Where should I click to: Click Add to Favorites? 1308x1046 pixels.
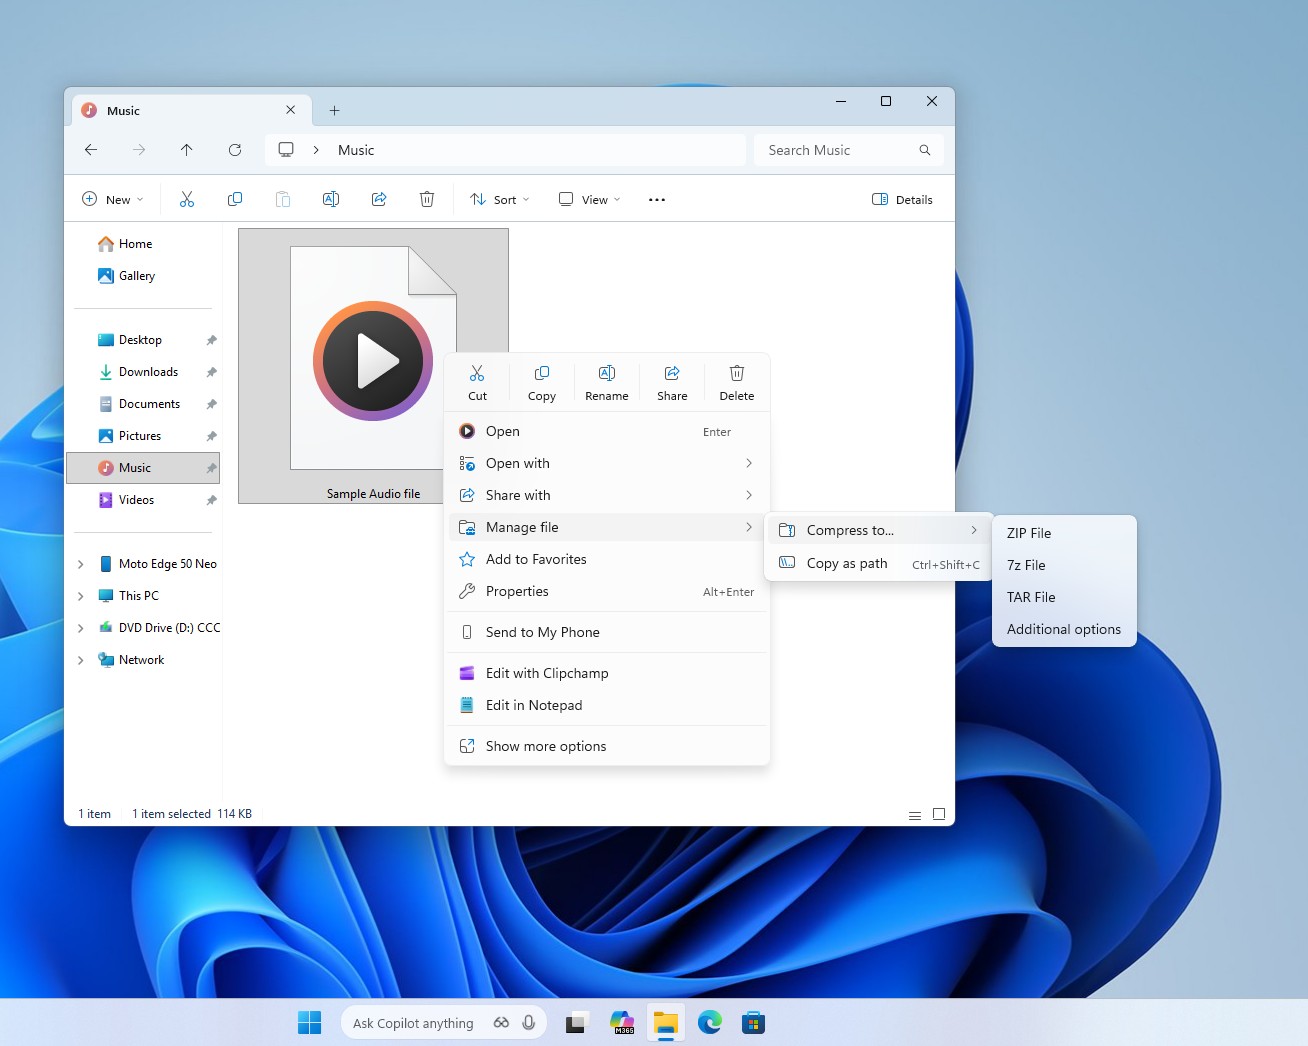(x=536, y=559)
